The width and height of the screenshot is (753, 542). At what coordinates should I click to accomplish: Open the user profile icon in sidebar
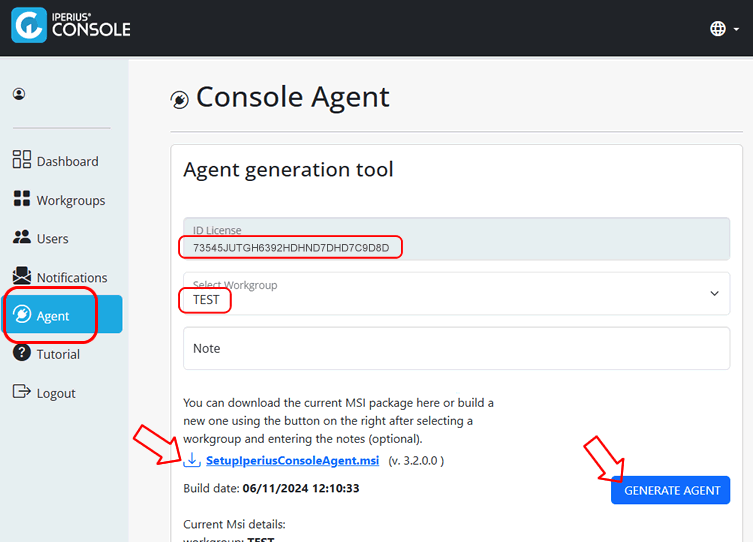19,94
